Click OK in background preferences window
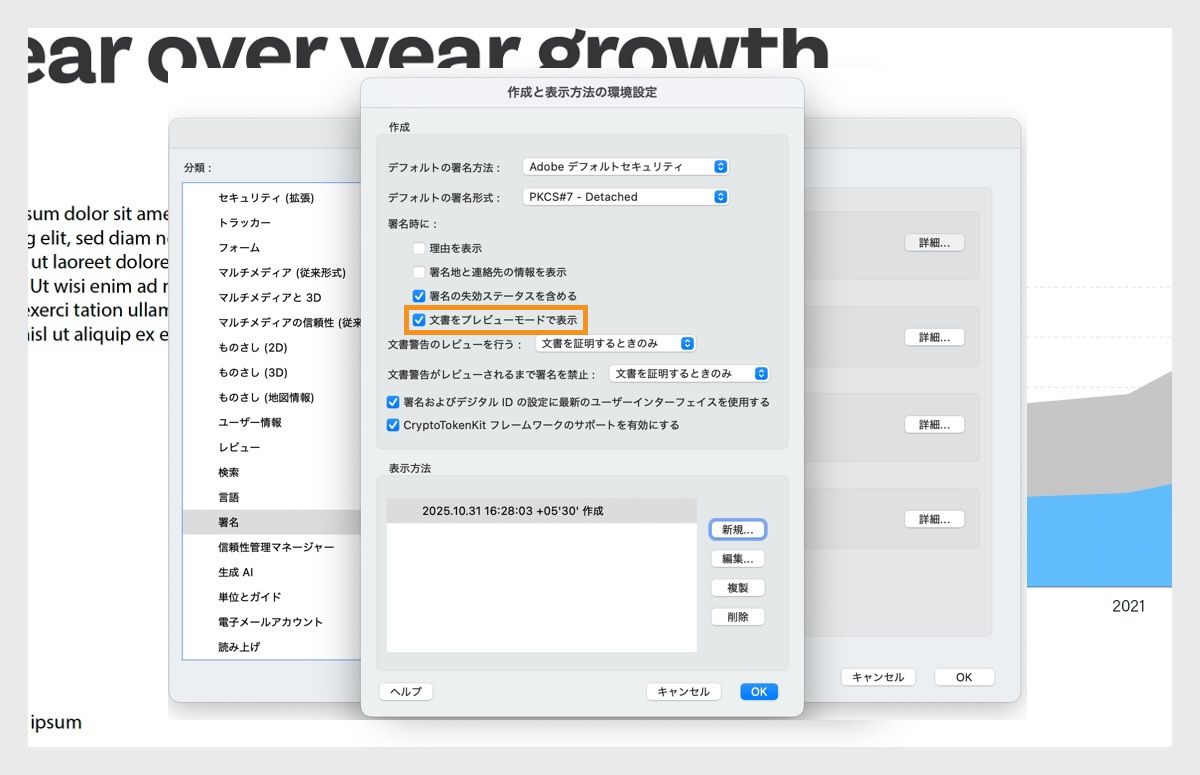 (964, 677)
